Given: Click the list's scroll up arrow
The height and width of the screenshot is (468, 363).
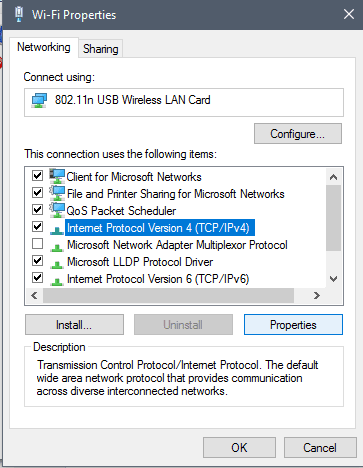Looking at the screenshot, I should point(333,177).
